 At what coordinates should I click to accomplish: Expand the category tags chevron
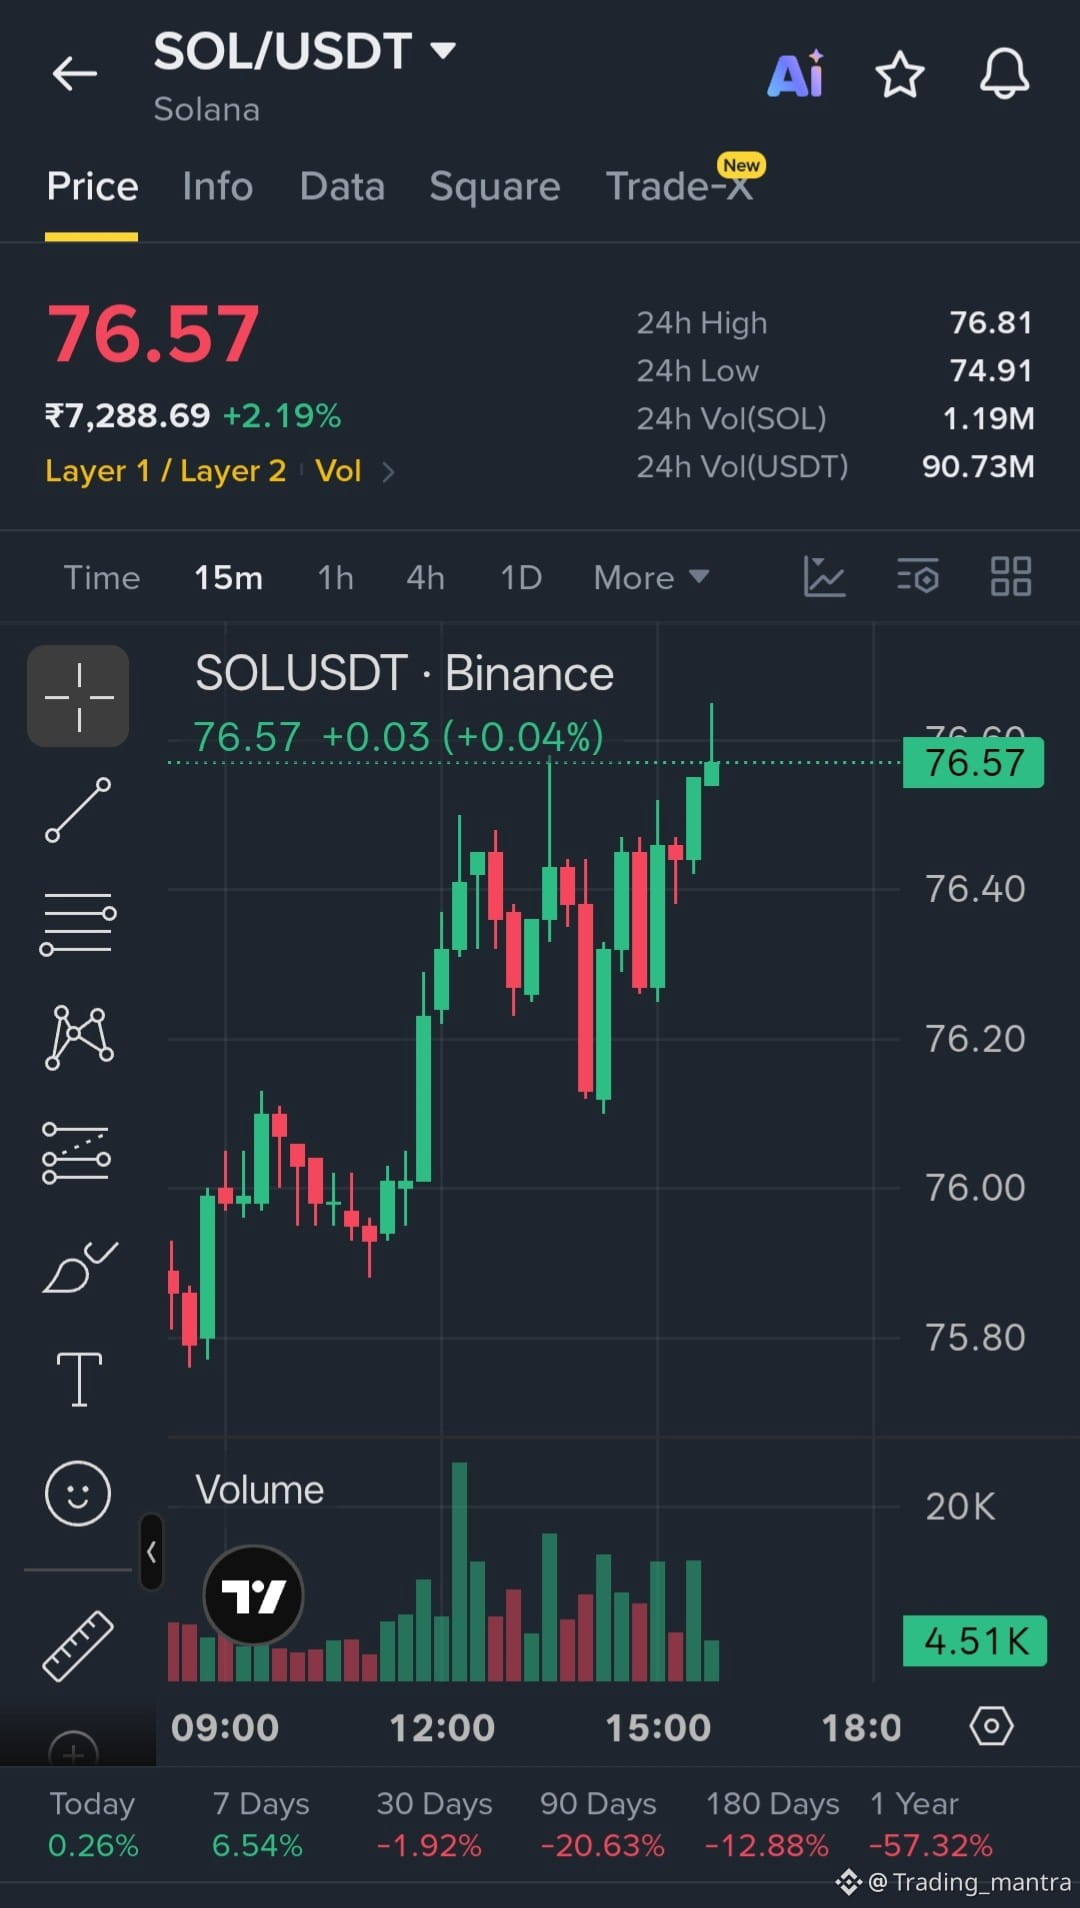click(389, 472)
